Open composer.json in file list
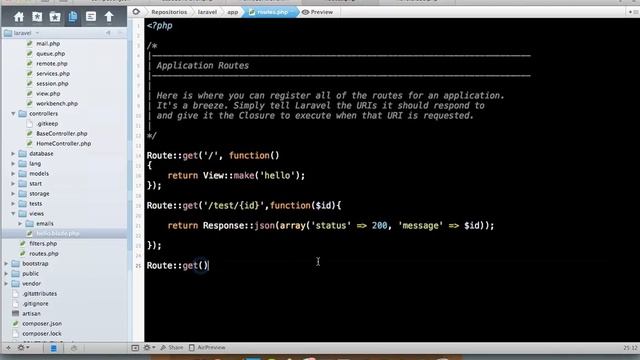640x360 pixels. click(42, 324)
